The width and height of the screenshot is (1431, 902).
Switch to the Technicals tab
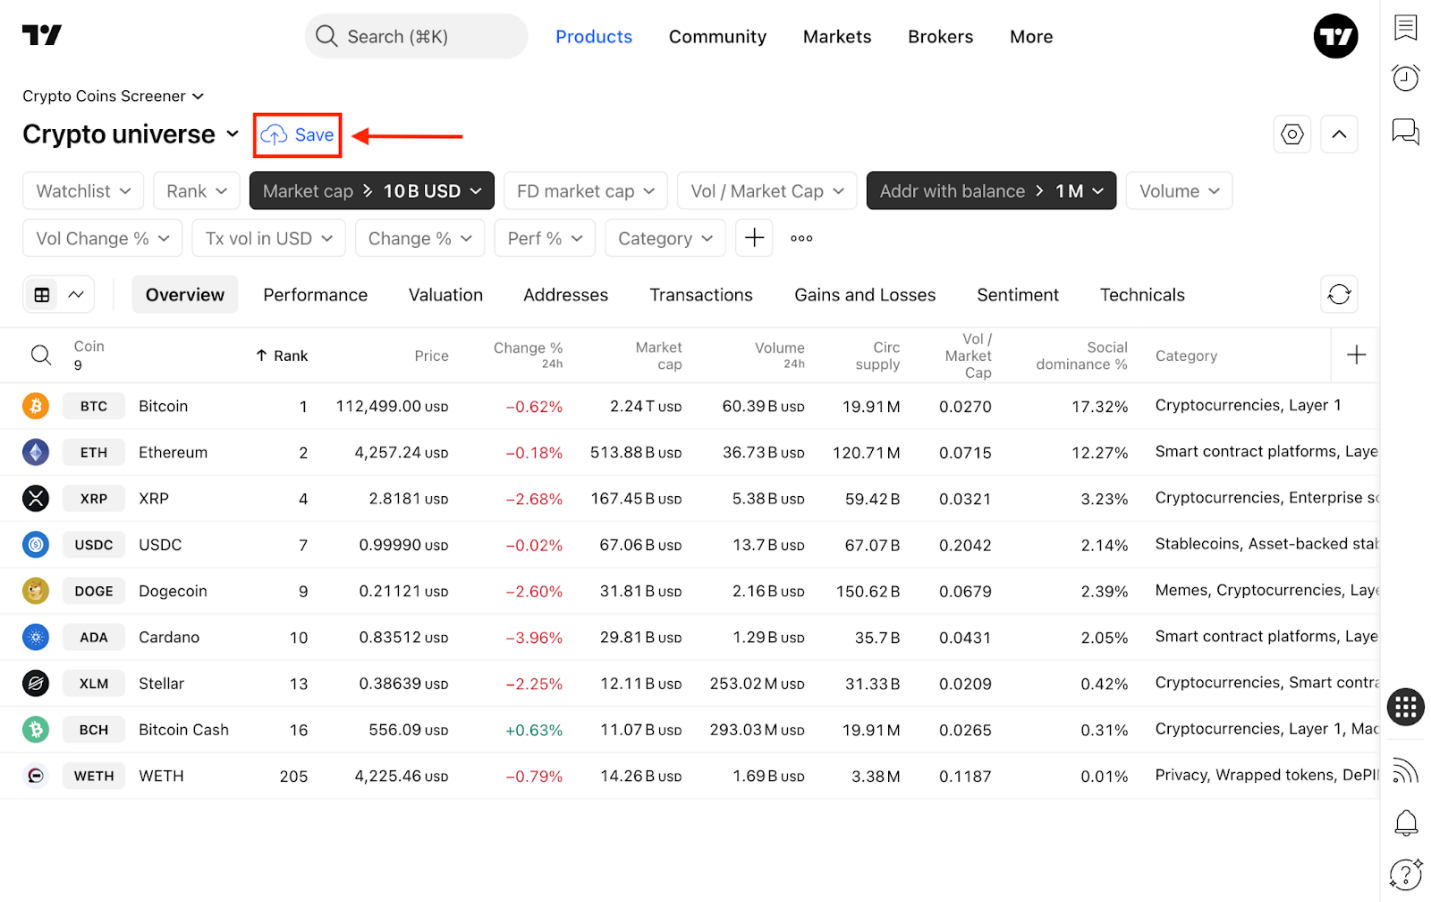pyautogui.click(x=1142, y=295)
